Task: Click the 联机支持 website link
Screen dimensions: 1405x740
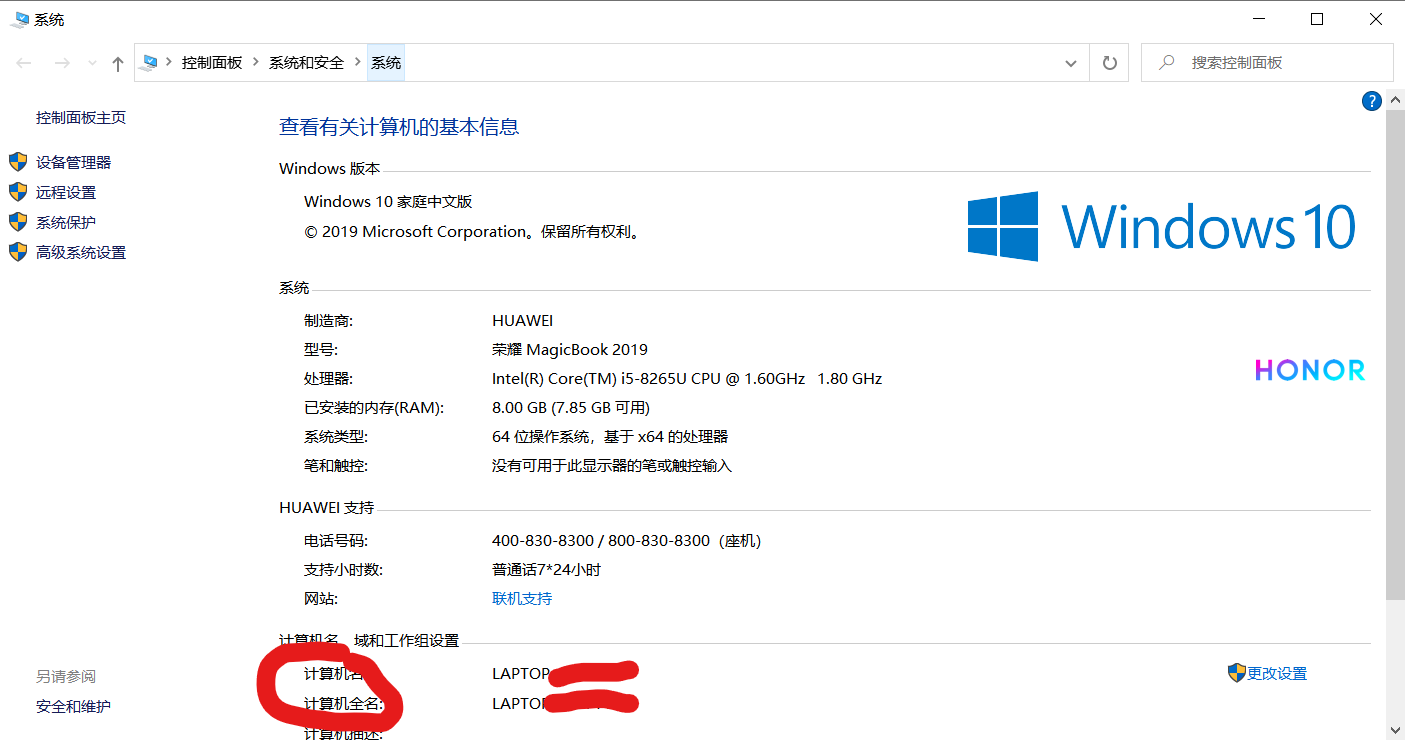Action: [522, 598]
